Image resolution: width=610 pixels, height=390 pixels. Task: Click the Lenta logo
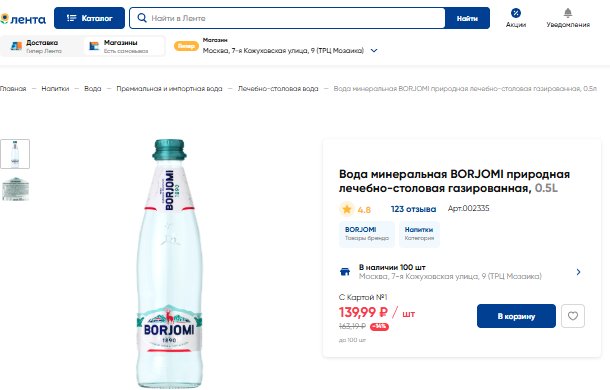tap(23, 19)
